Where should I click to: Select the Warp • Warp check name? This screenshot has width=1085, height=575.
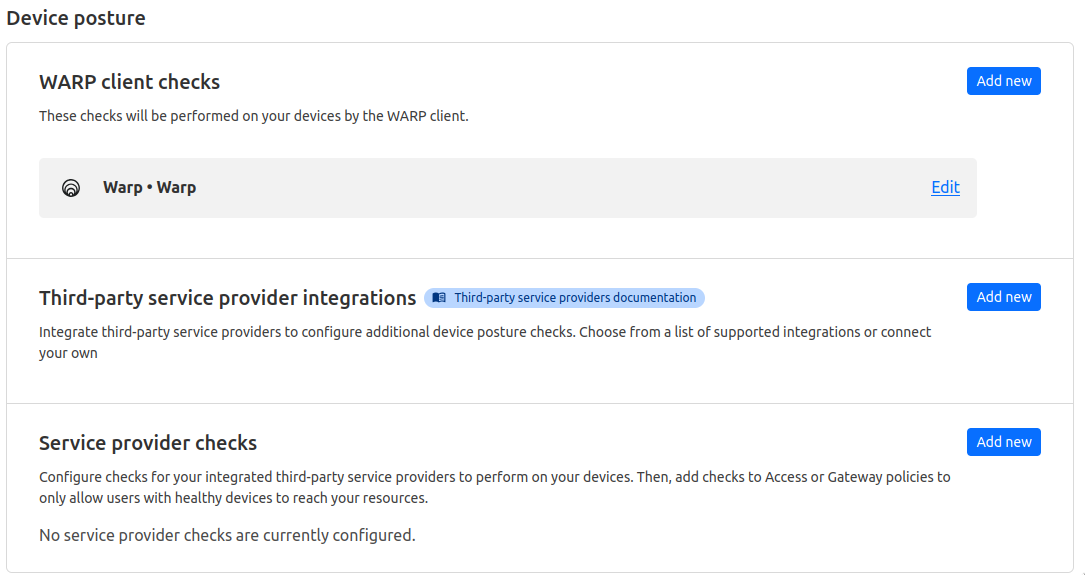tap(149, 188)
